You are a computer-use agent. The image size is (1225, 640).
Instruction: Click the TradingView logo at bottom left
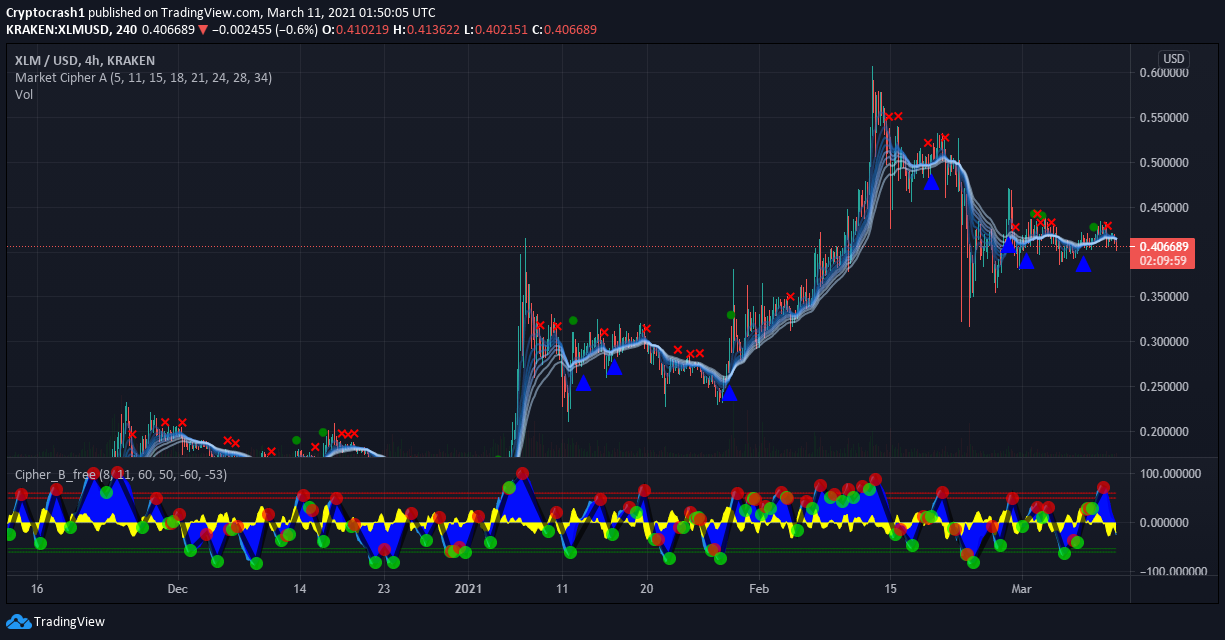point(56,622)
